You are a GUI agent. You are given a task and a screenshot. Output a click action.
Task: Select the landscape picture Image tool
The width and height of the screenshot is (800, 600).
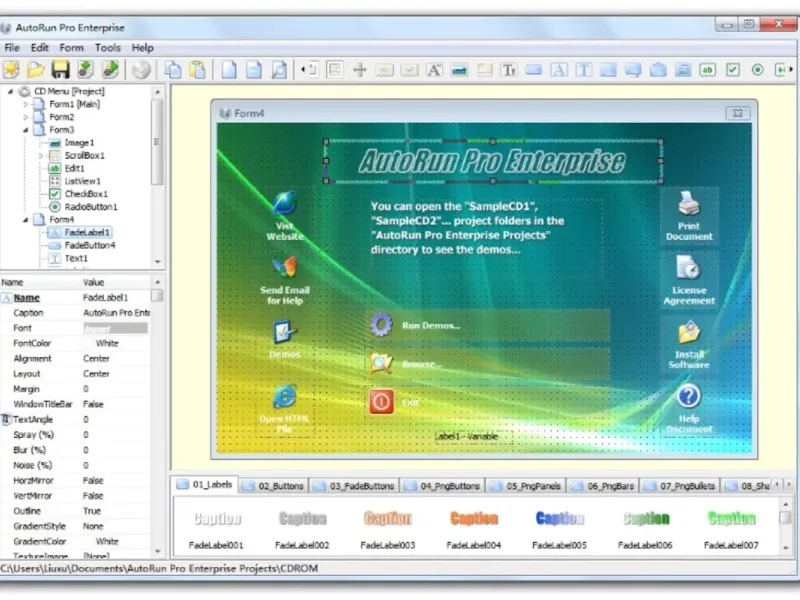click(x=459, y=70)
